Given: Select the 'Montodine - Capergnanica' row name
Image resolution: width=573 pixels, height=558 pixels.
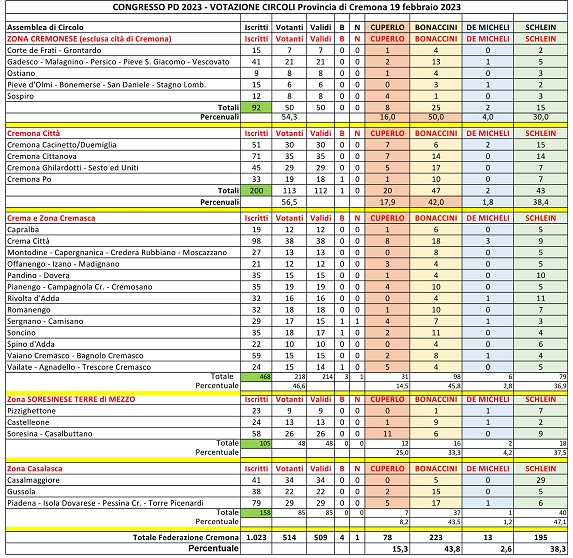Looking at the screenshot, I should click(117, 253).
